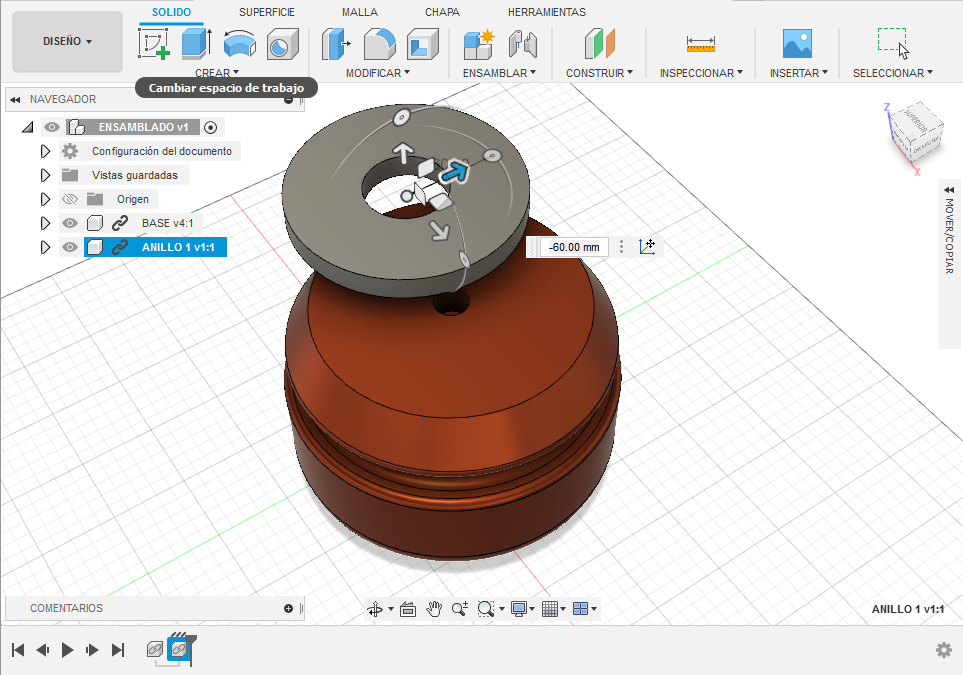Screen dimensions: 963x675
Task: Switch to the MALLA tab
Action: click(360, 12)
